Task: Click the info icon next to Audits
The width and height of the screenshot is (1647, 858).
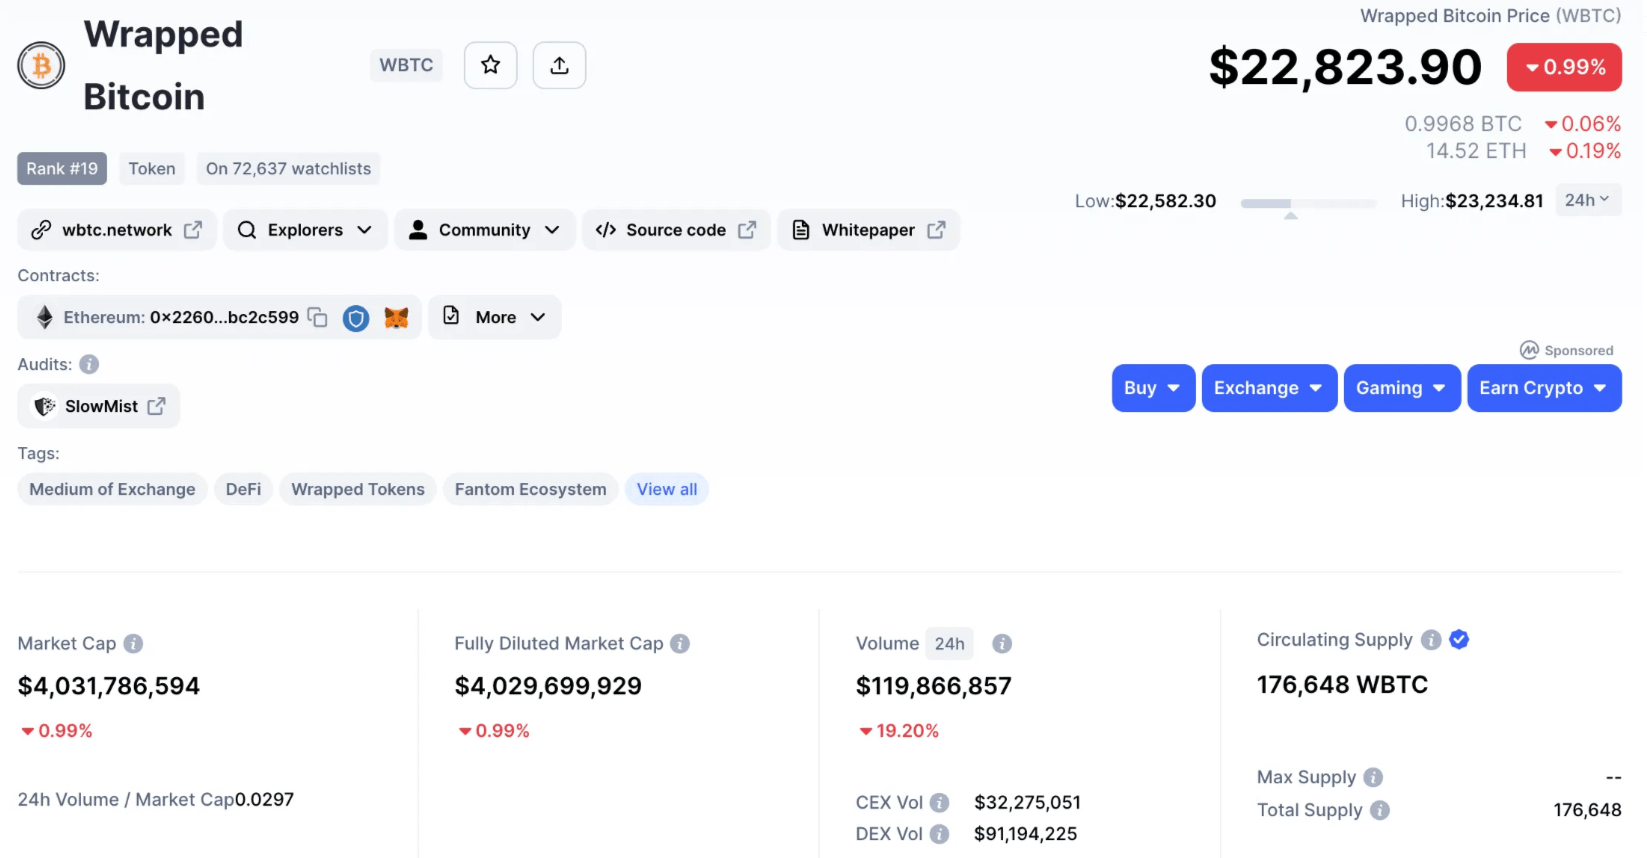Action: 89,364
